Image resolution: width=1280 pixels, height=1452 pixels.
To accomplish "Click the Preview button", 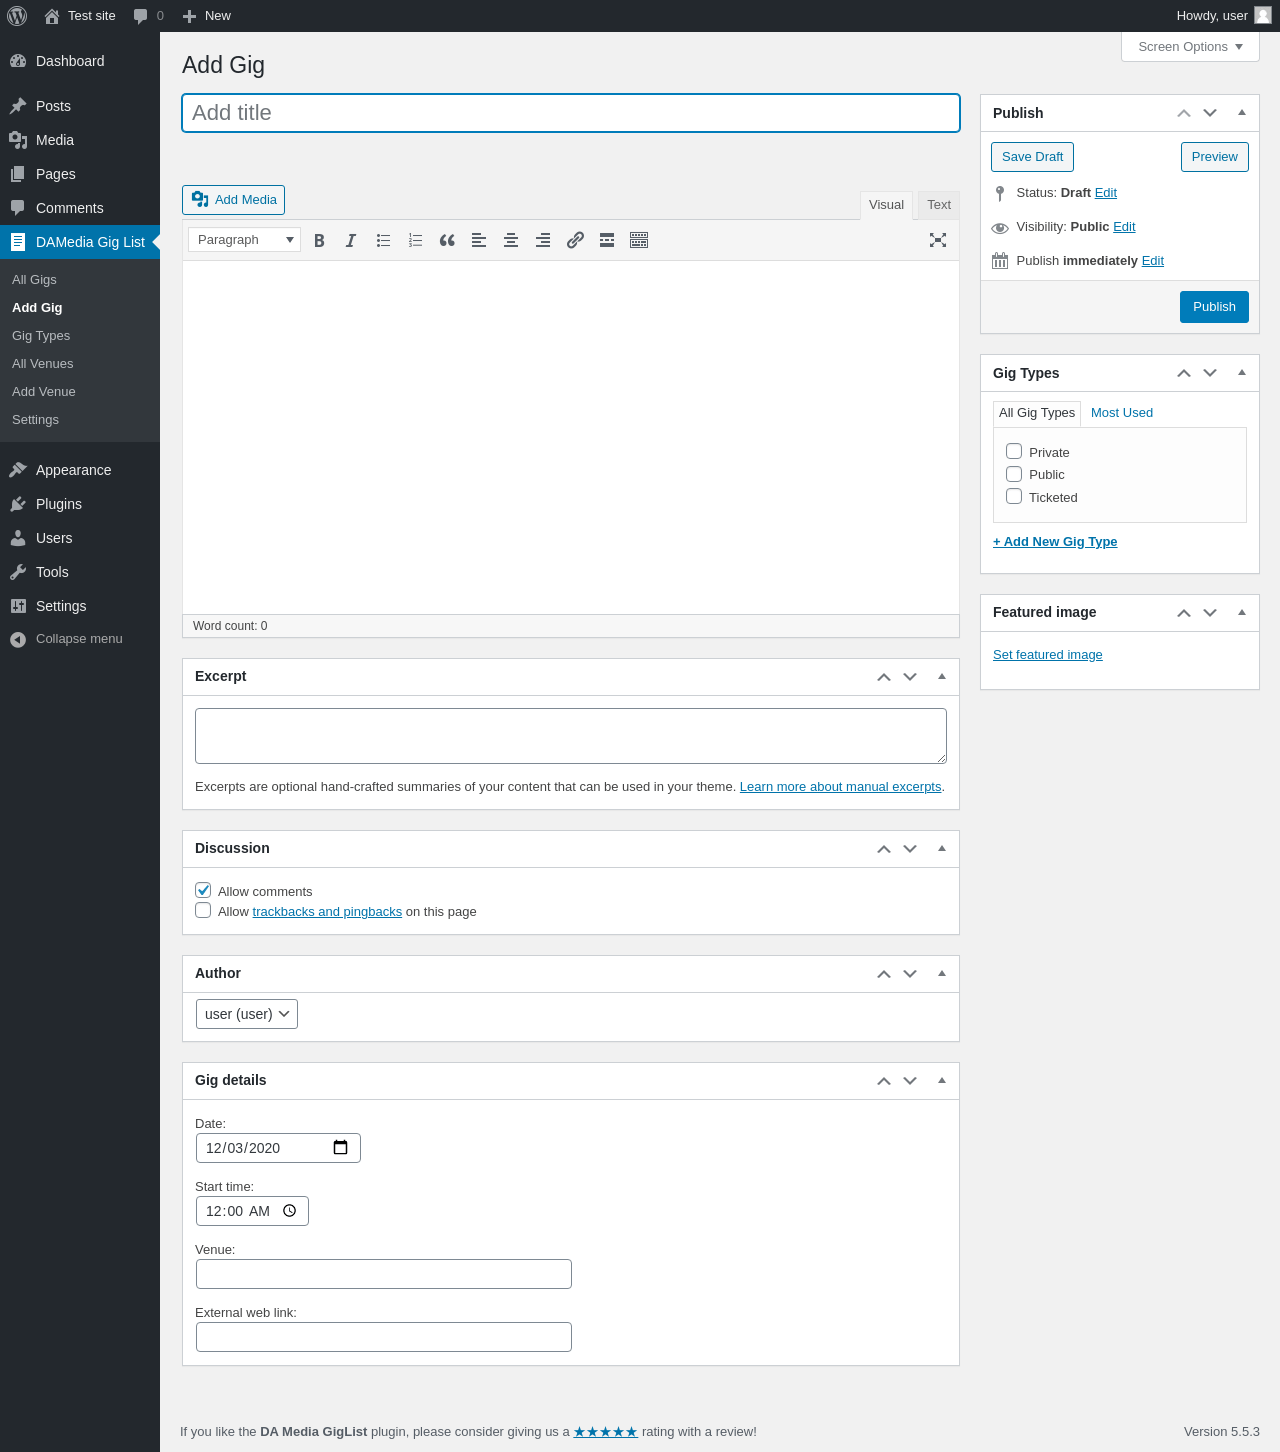I will (x=1214, y=157).
